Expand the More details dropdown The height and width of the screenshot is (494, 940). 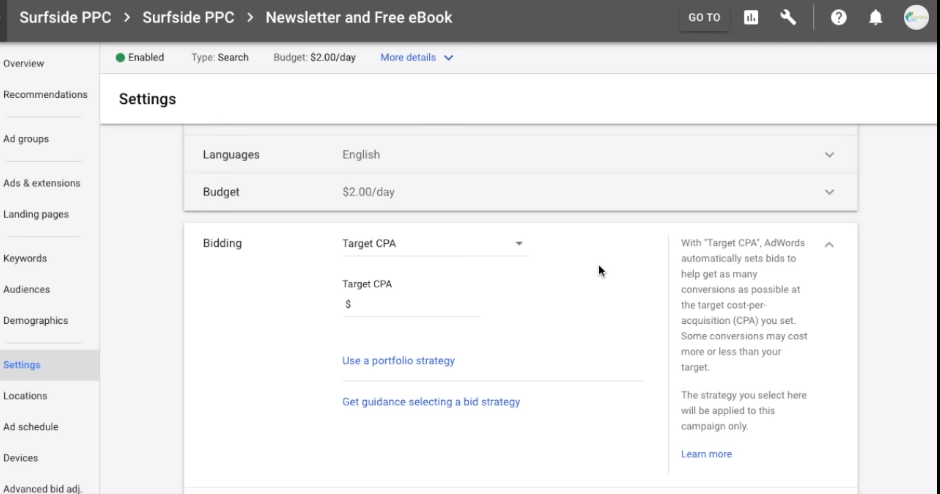pyautogui.click(x=417, y=58)
